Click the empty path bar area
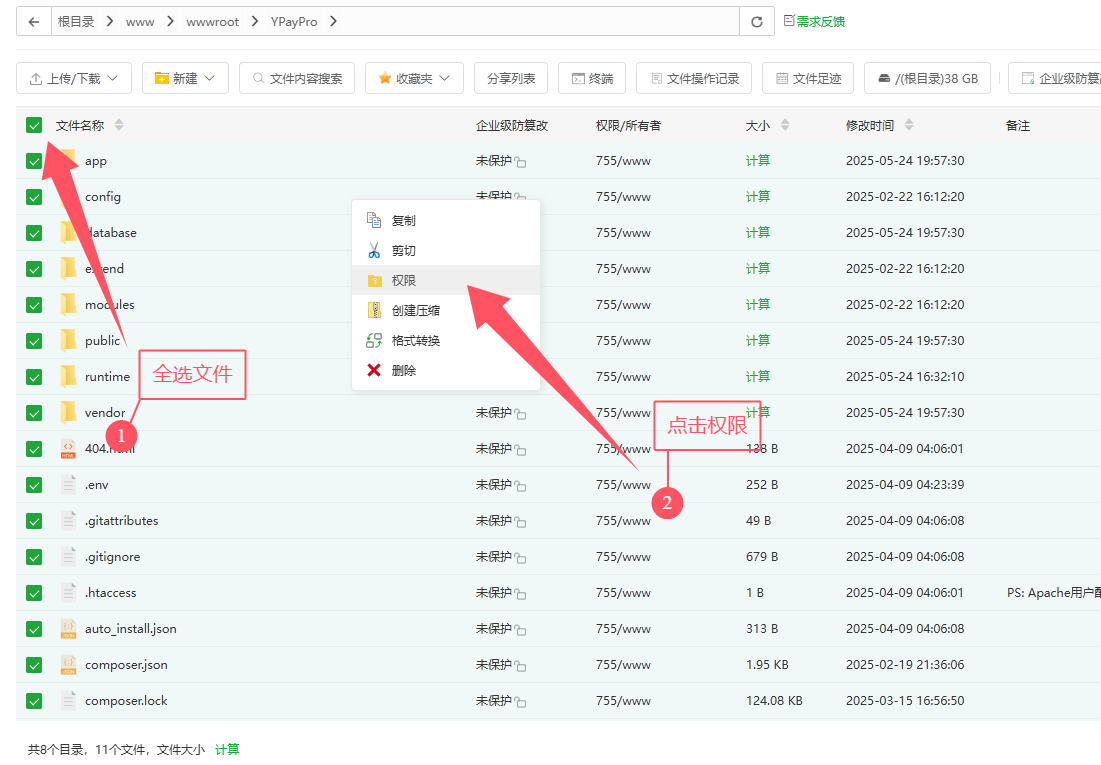Viewport: 1101px width, 765px height. 541,22
